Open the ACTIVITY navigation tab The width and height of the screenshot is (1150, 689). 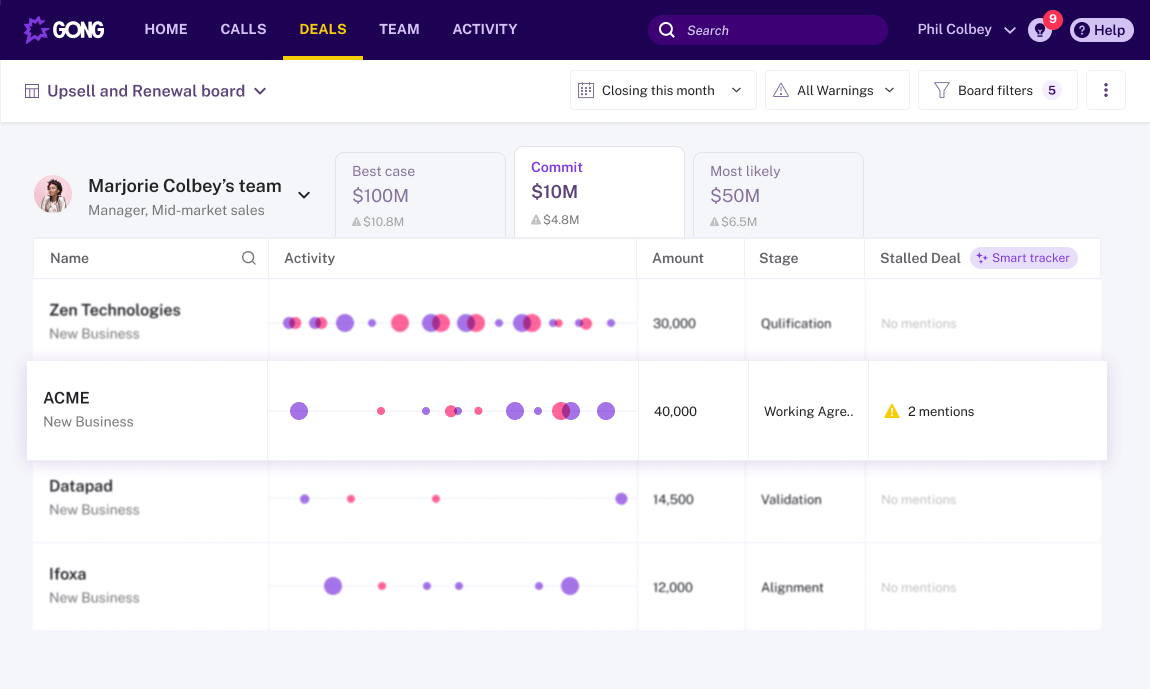tap(485, 29)
